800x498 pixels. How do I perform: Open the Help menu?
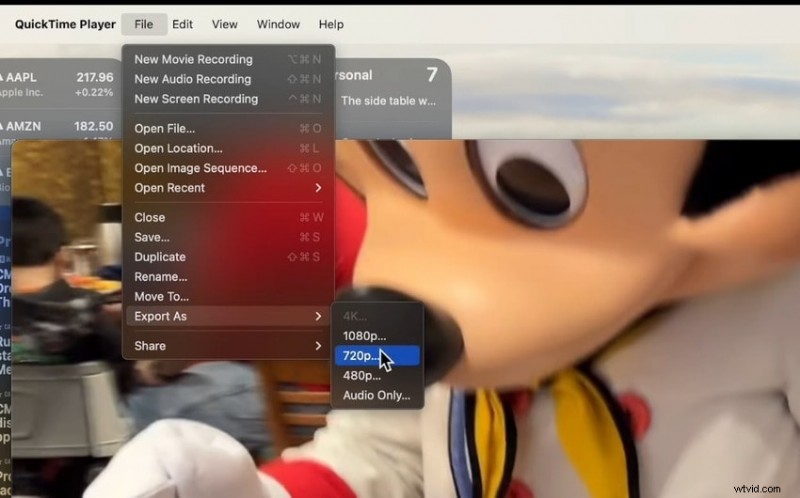click(331, 24)
